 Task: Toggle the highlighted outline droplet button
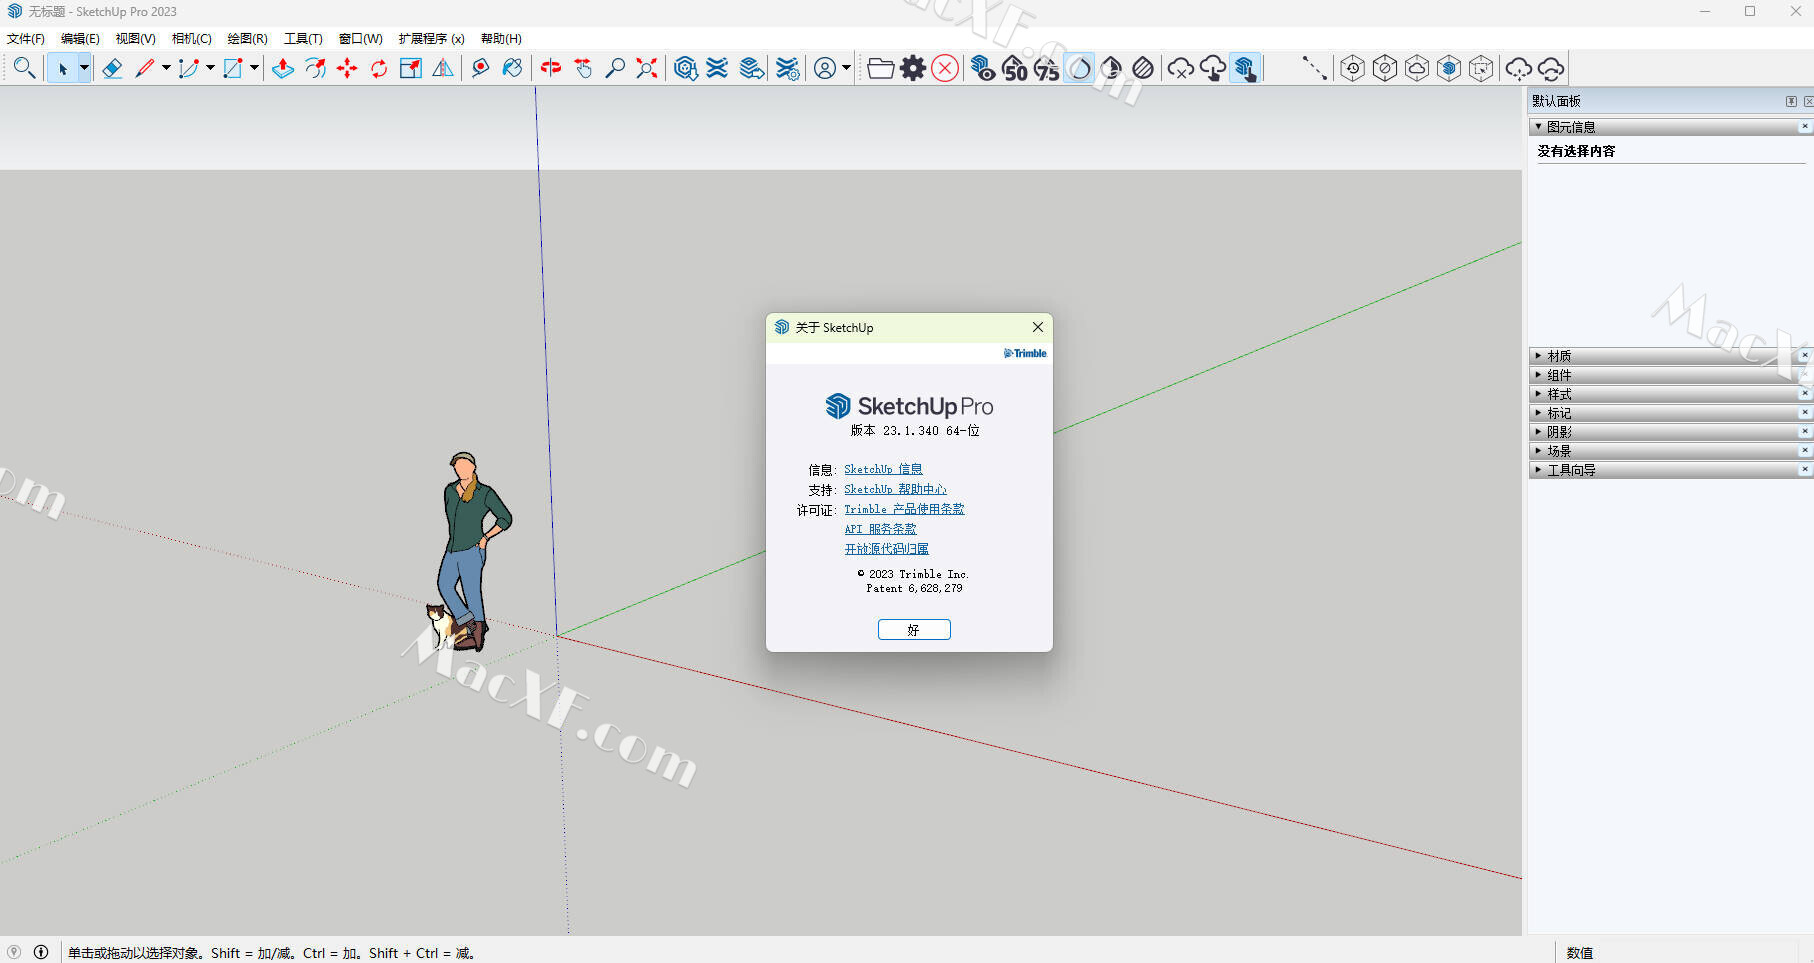click(x=1079, y=68)
